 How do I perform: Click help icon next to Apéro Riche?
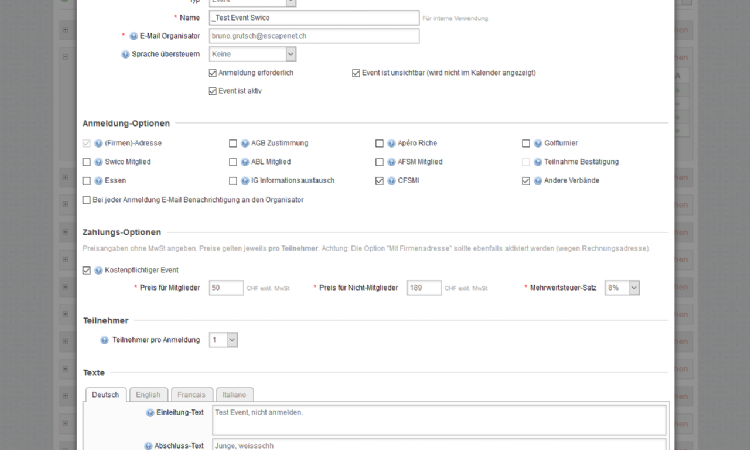[x=392, y=143]
